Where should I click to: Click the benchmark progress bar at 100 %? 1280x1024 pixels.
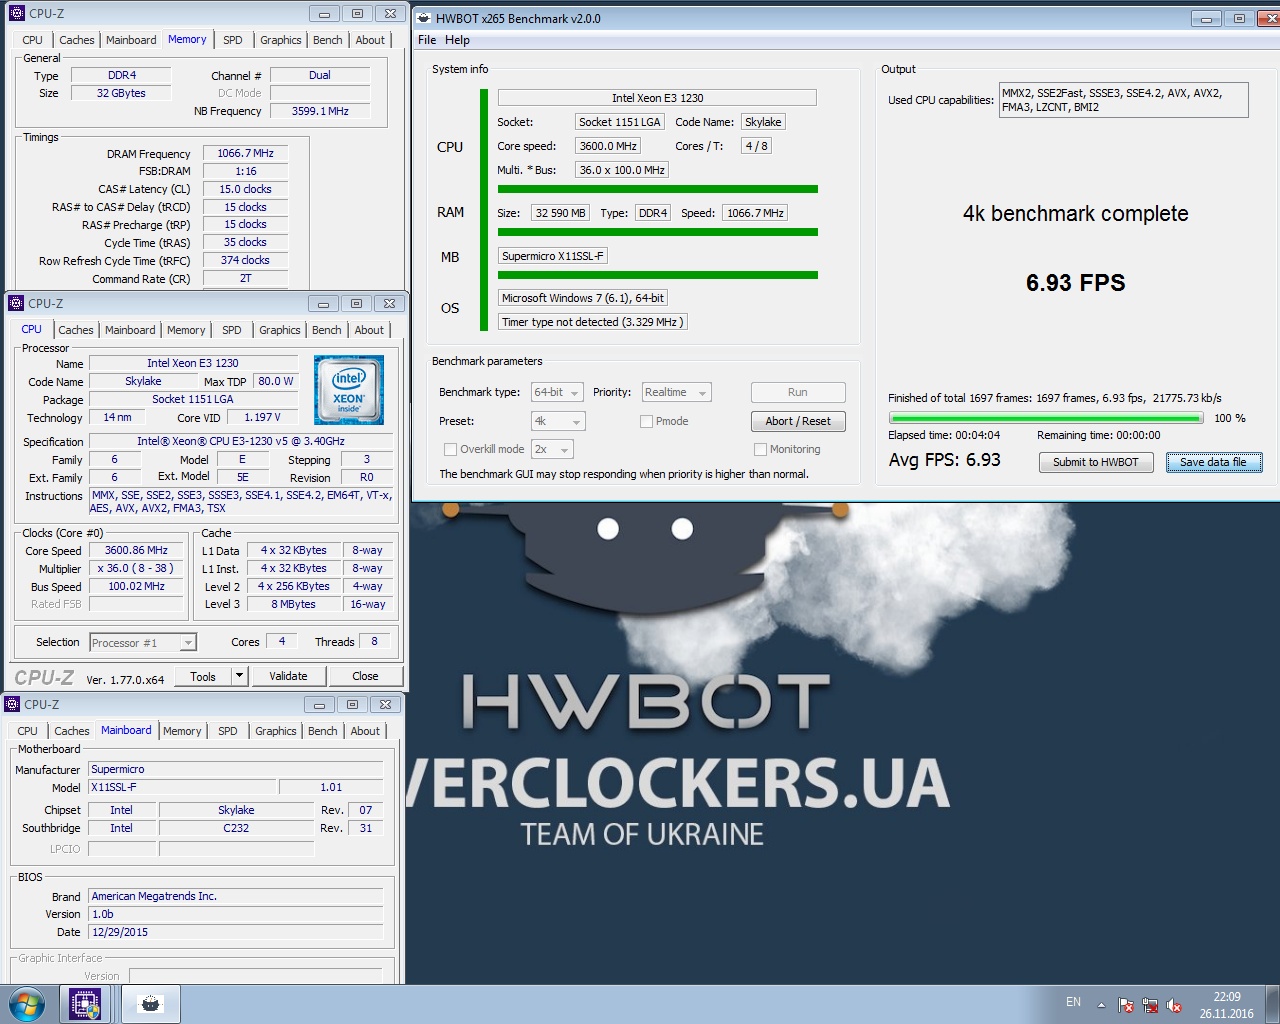coord(1046,418)
